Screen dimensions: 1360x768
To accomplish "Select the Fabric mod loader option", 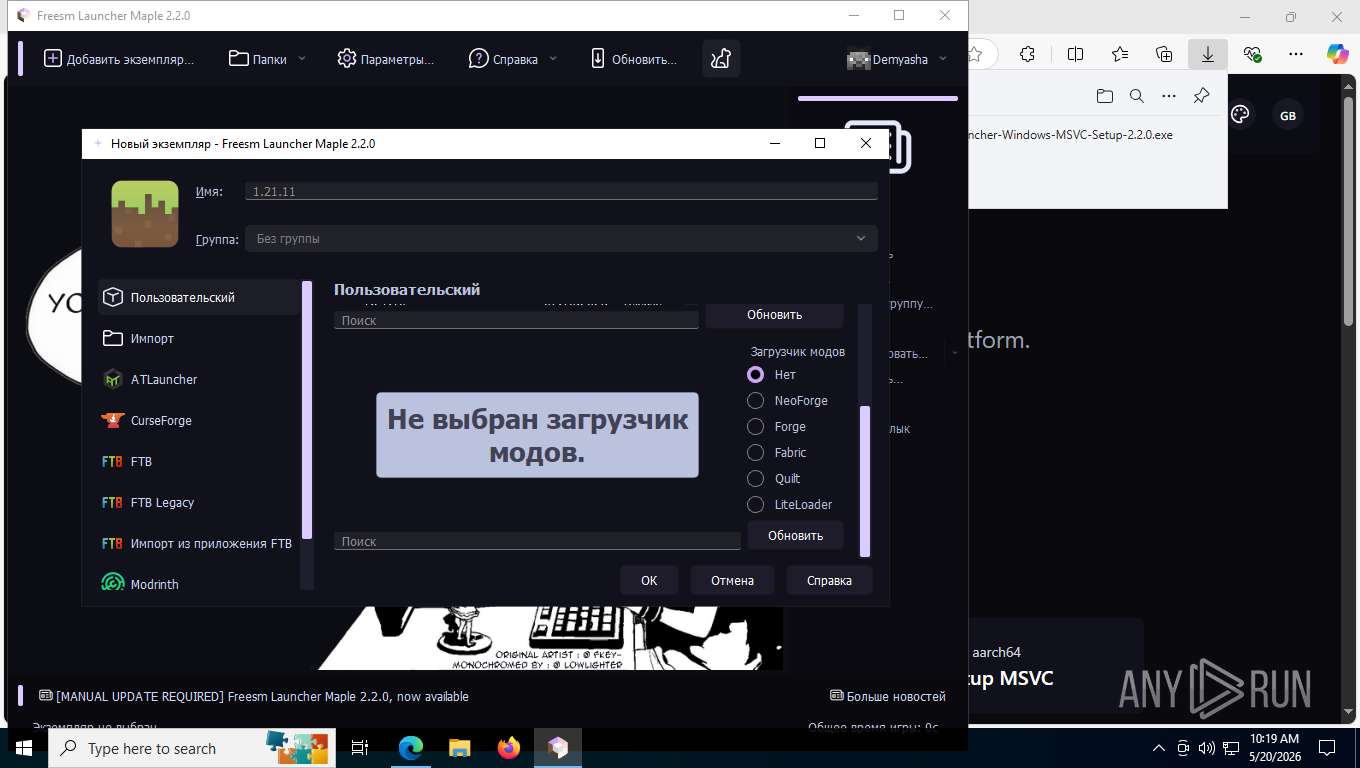I will (756, 452).
